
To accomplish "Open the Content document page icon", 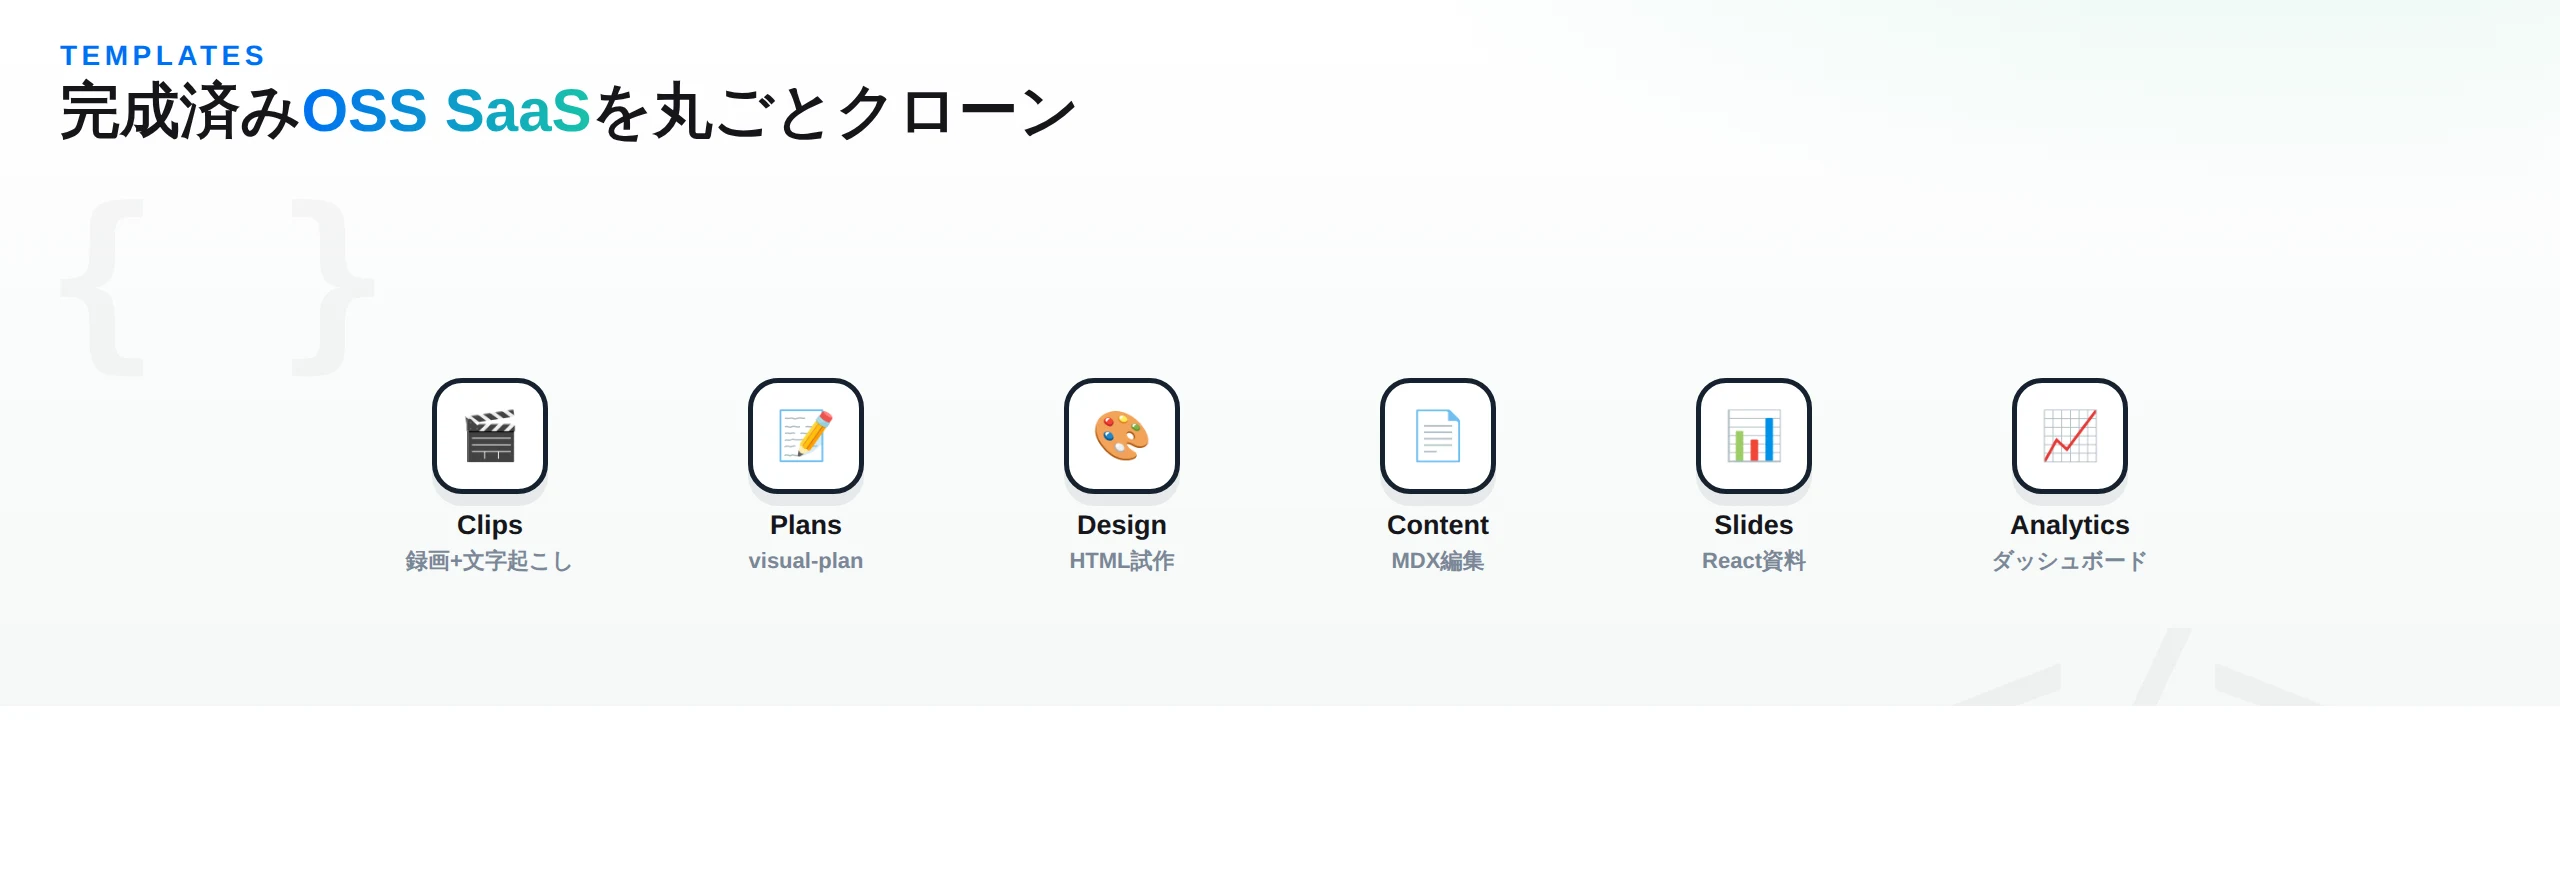I will click(1438, 436).
